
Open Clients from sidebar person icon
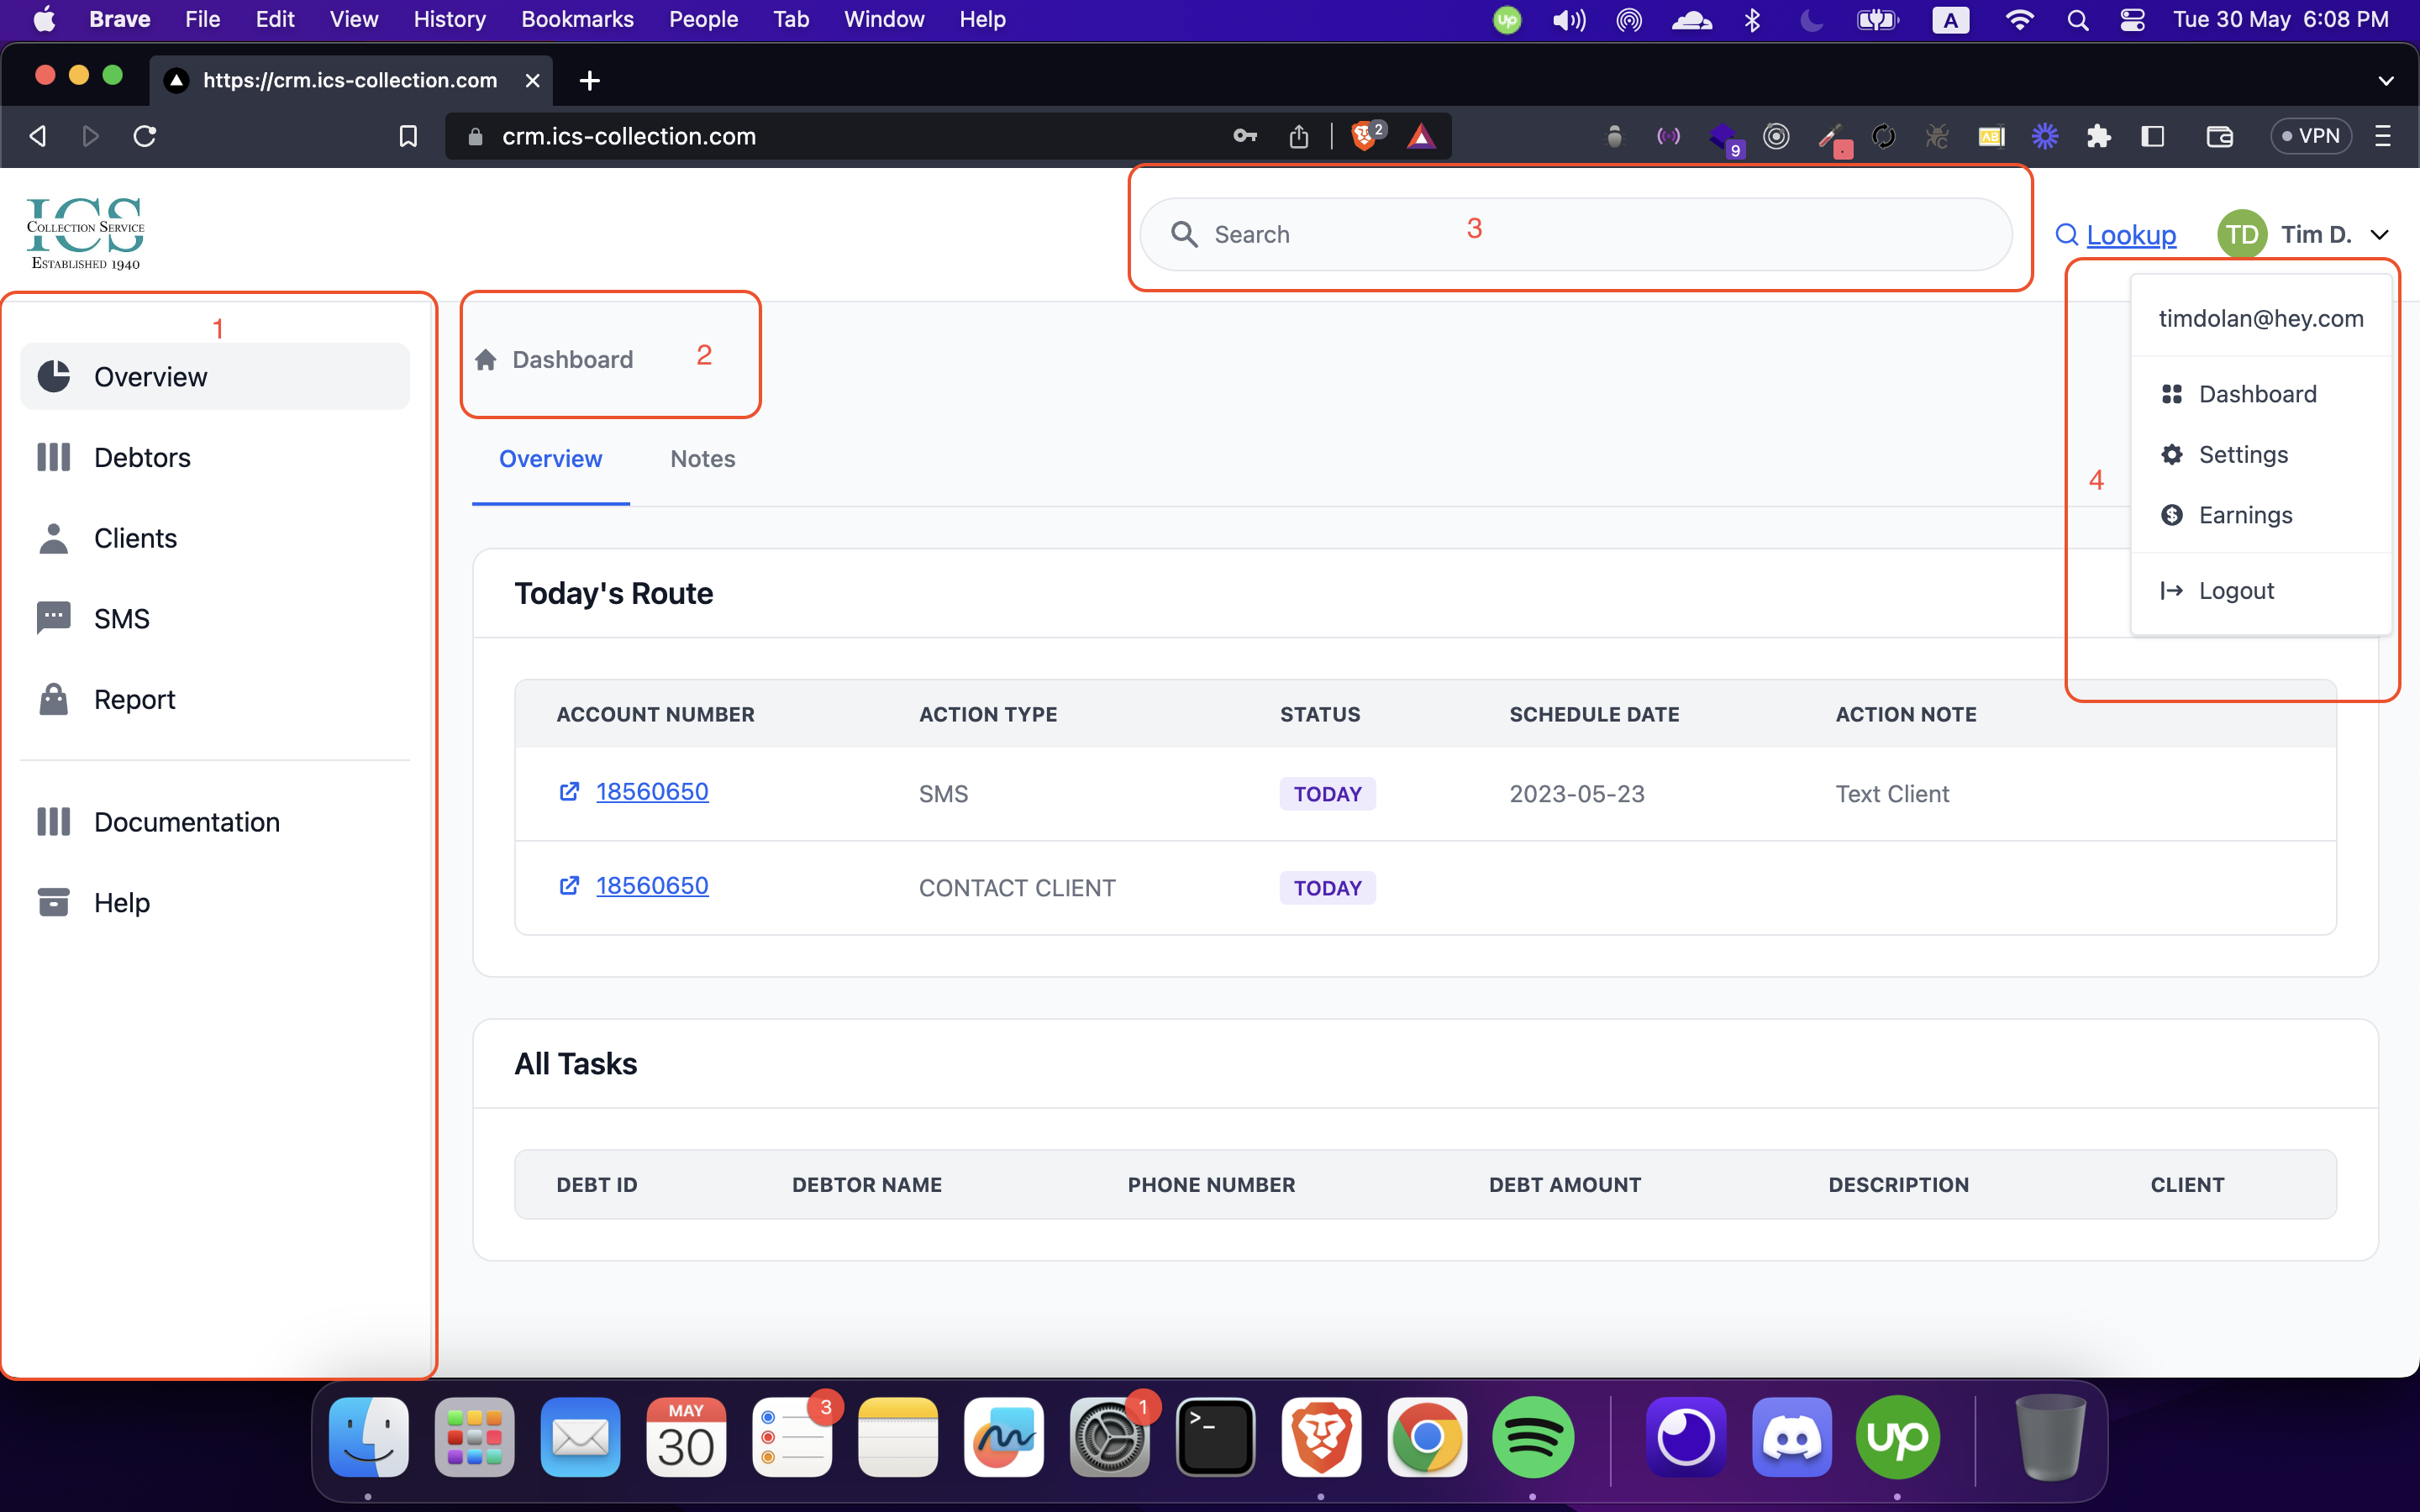pyautogui.click(x=53, y=538)
